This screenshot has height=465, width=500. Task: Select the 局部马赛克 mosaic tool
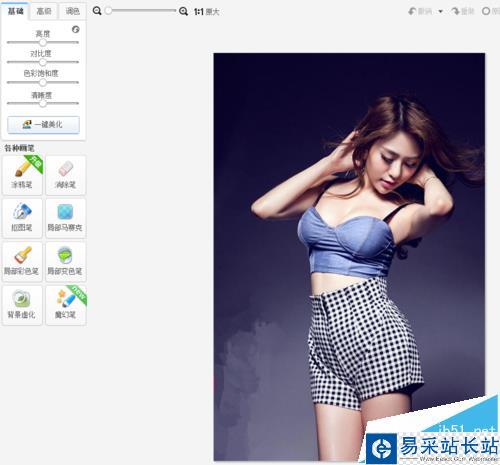pyautogui.click(x=66, y=218)
